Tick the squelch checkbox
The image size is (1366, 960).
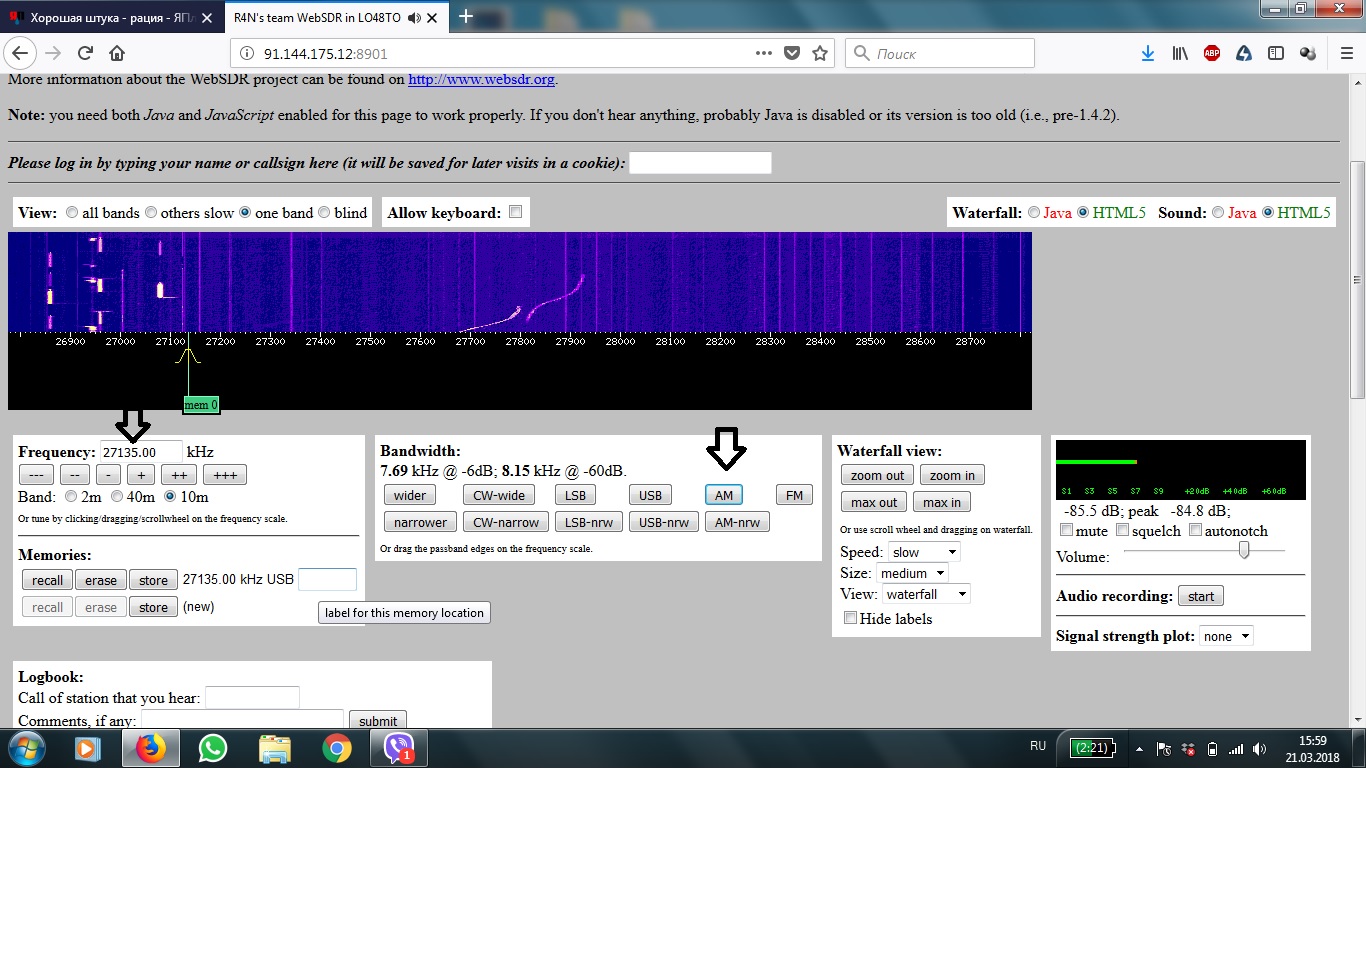tap(1122, 530)
